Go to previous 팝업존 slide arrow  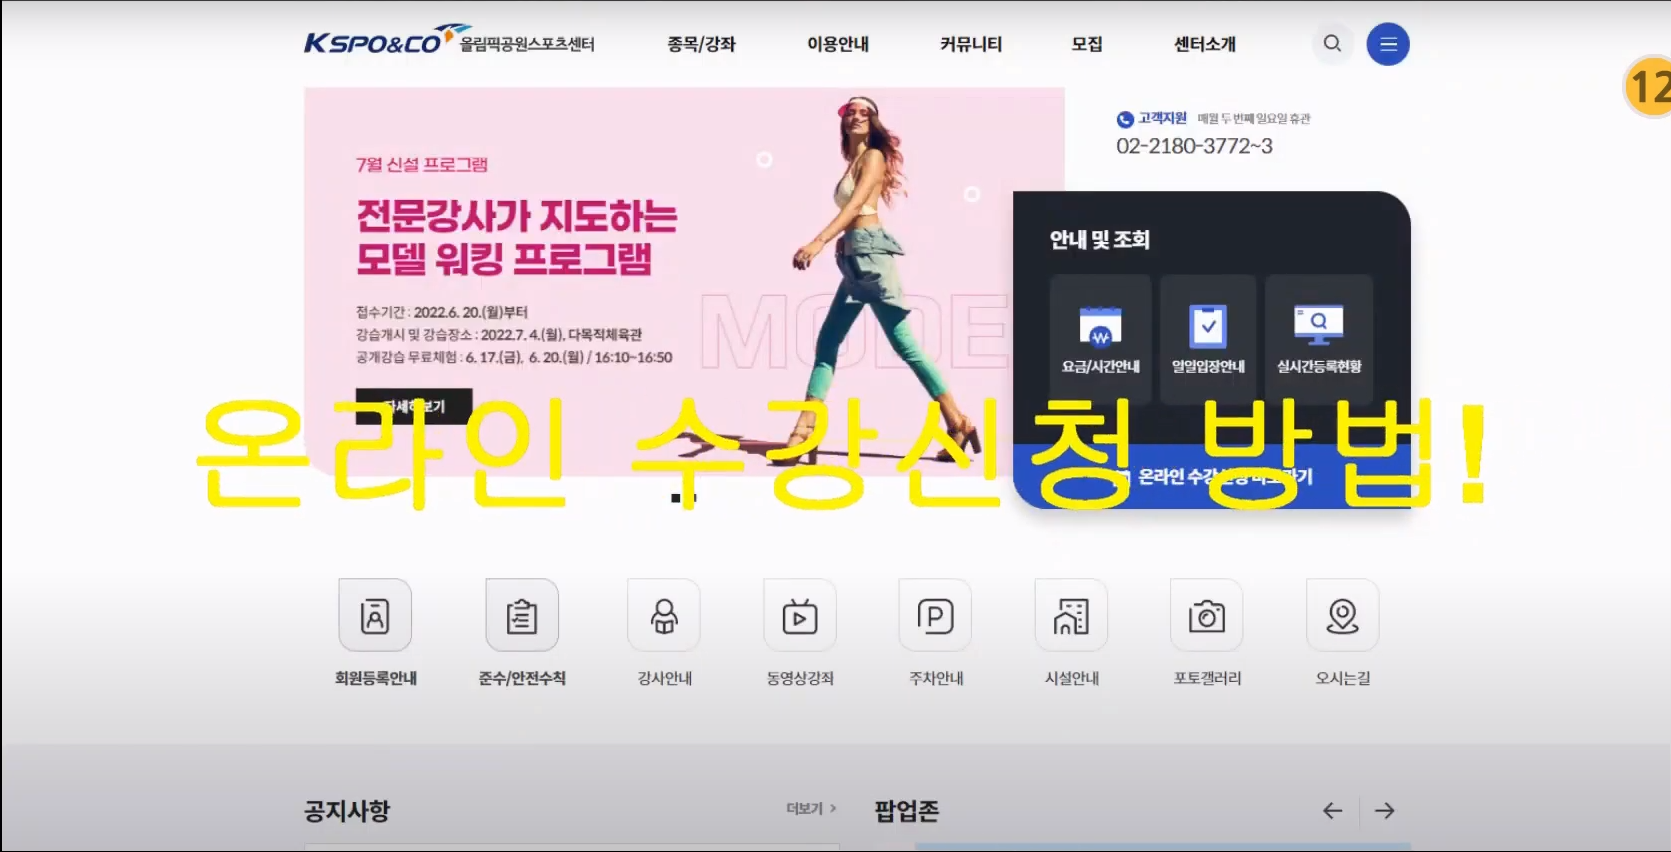point(1332,811)
